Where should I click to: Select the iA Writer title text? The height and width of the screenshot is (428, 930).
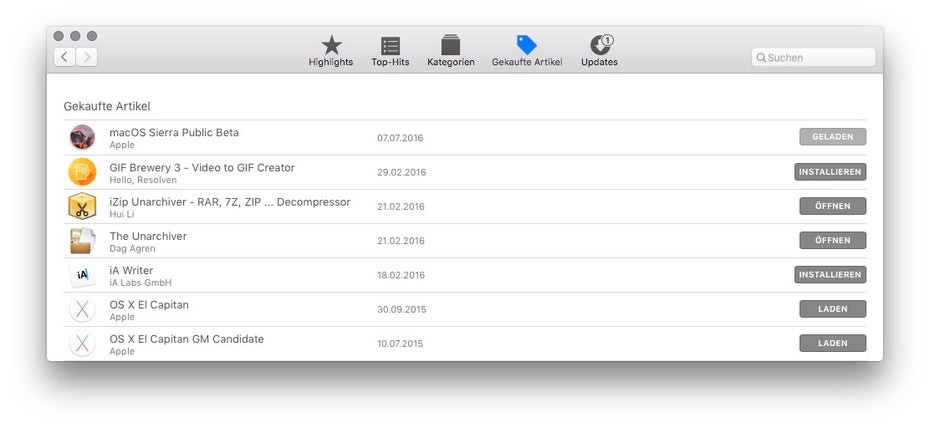click(131, 270)
